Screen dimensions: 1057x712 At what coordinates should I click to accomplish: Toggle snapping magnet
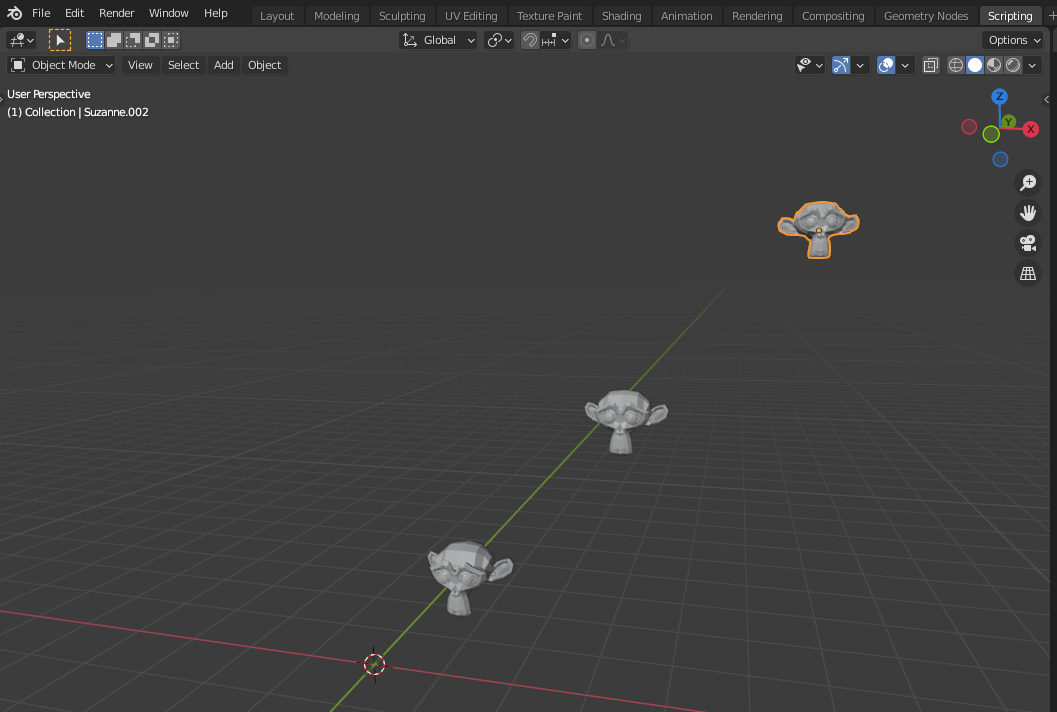(530, 40)
